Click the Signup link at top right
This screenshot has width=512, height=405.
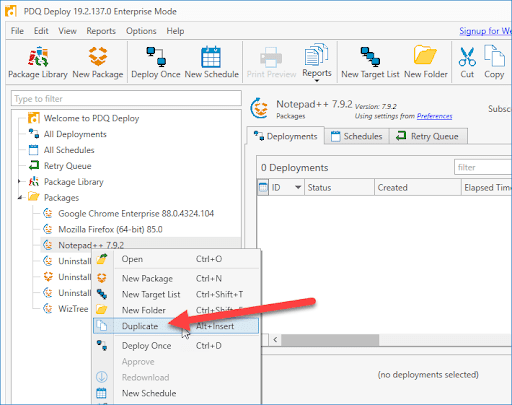pyautogui.click(x=485, y=31)
